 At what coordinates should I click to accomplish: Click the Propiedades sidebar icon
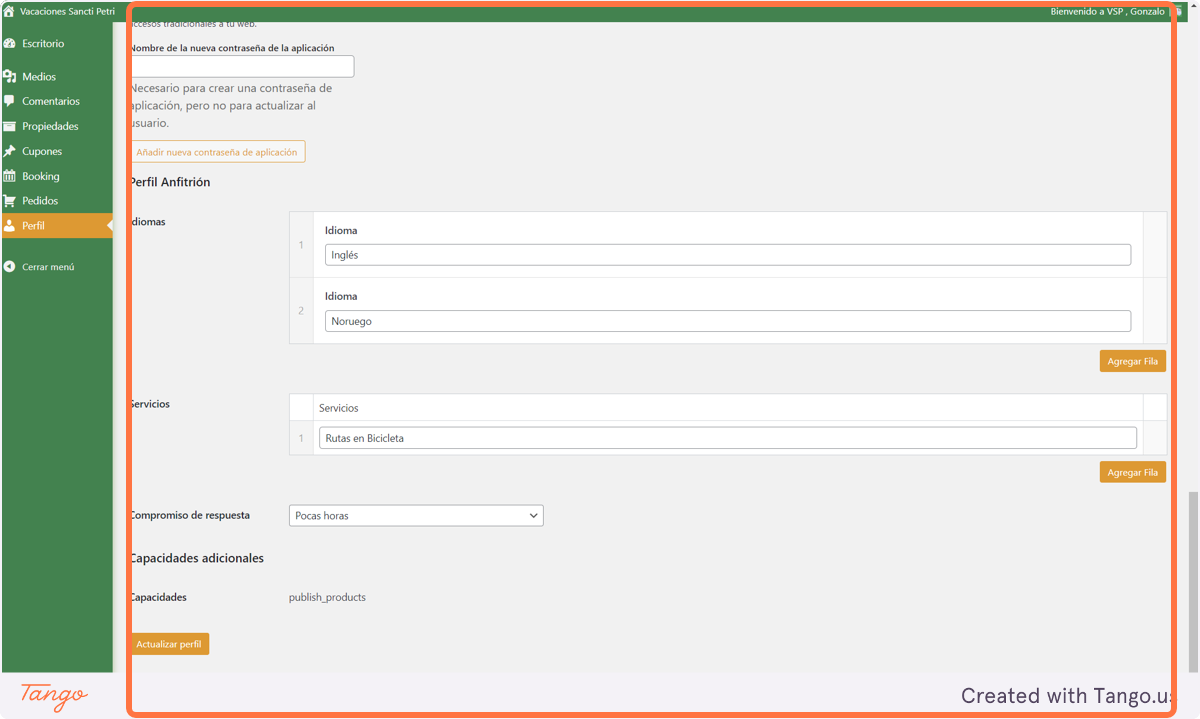[9, 126]
